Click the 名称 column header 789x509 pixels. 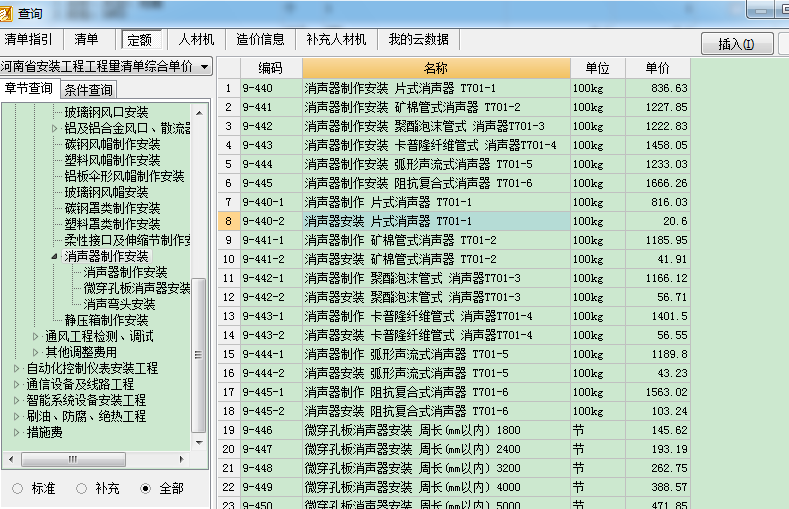436,68
